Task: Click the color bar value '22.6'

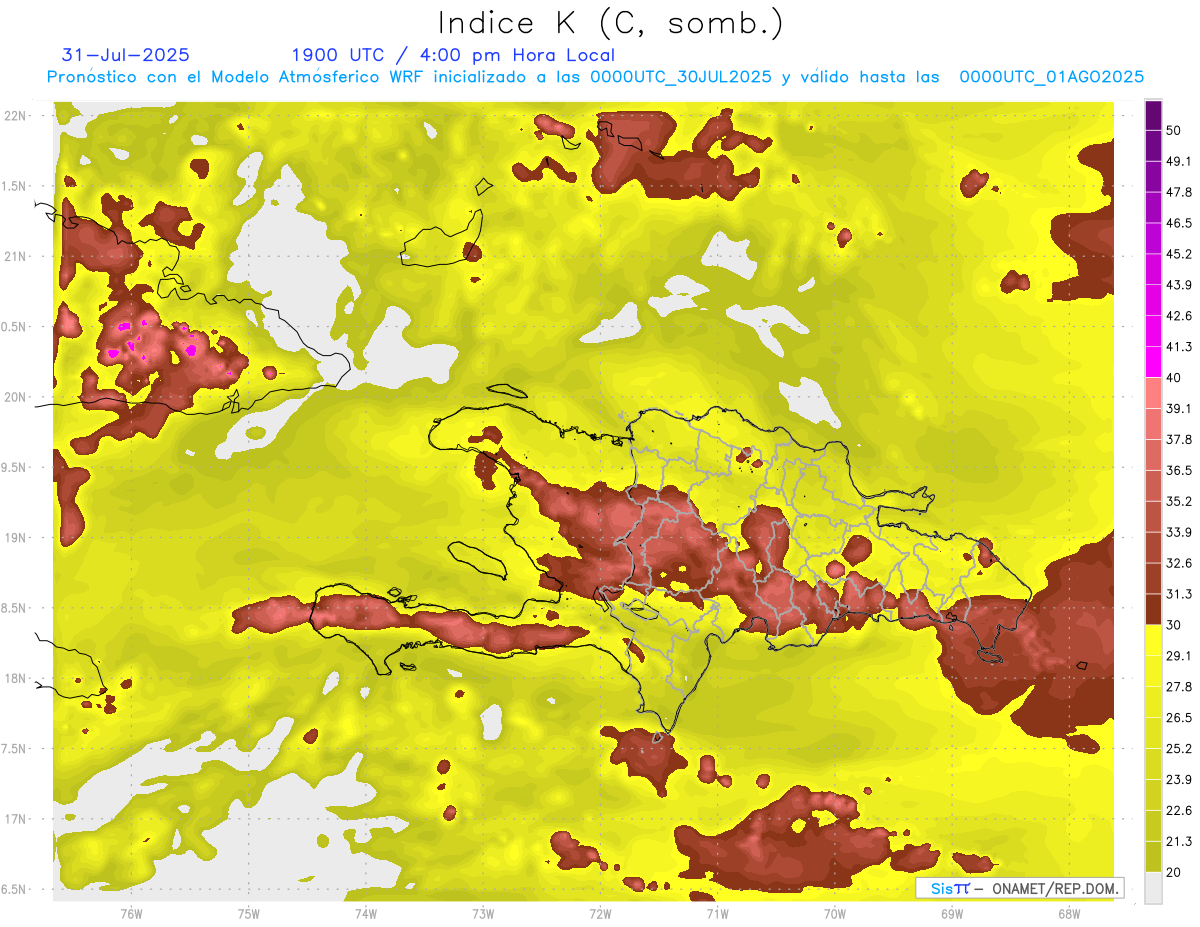Action: click(1177, 811)
